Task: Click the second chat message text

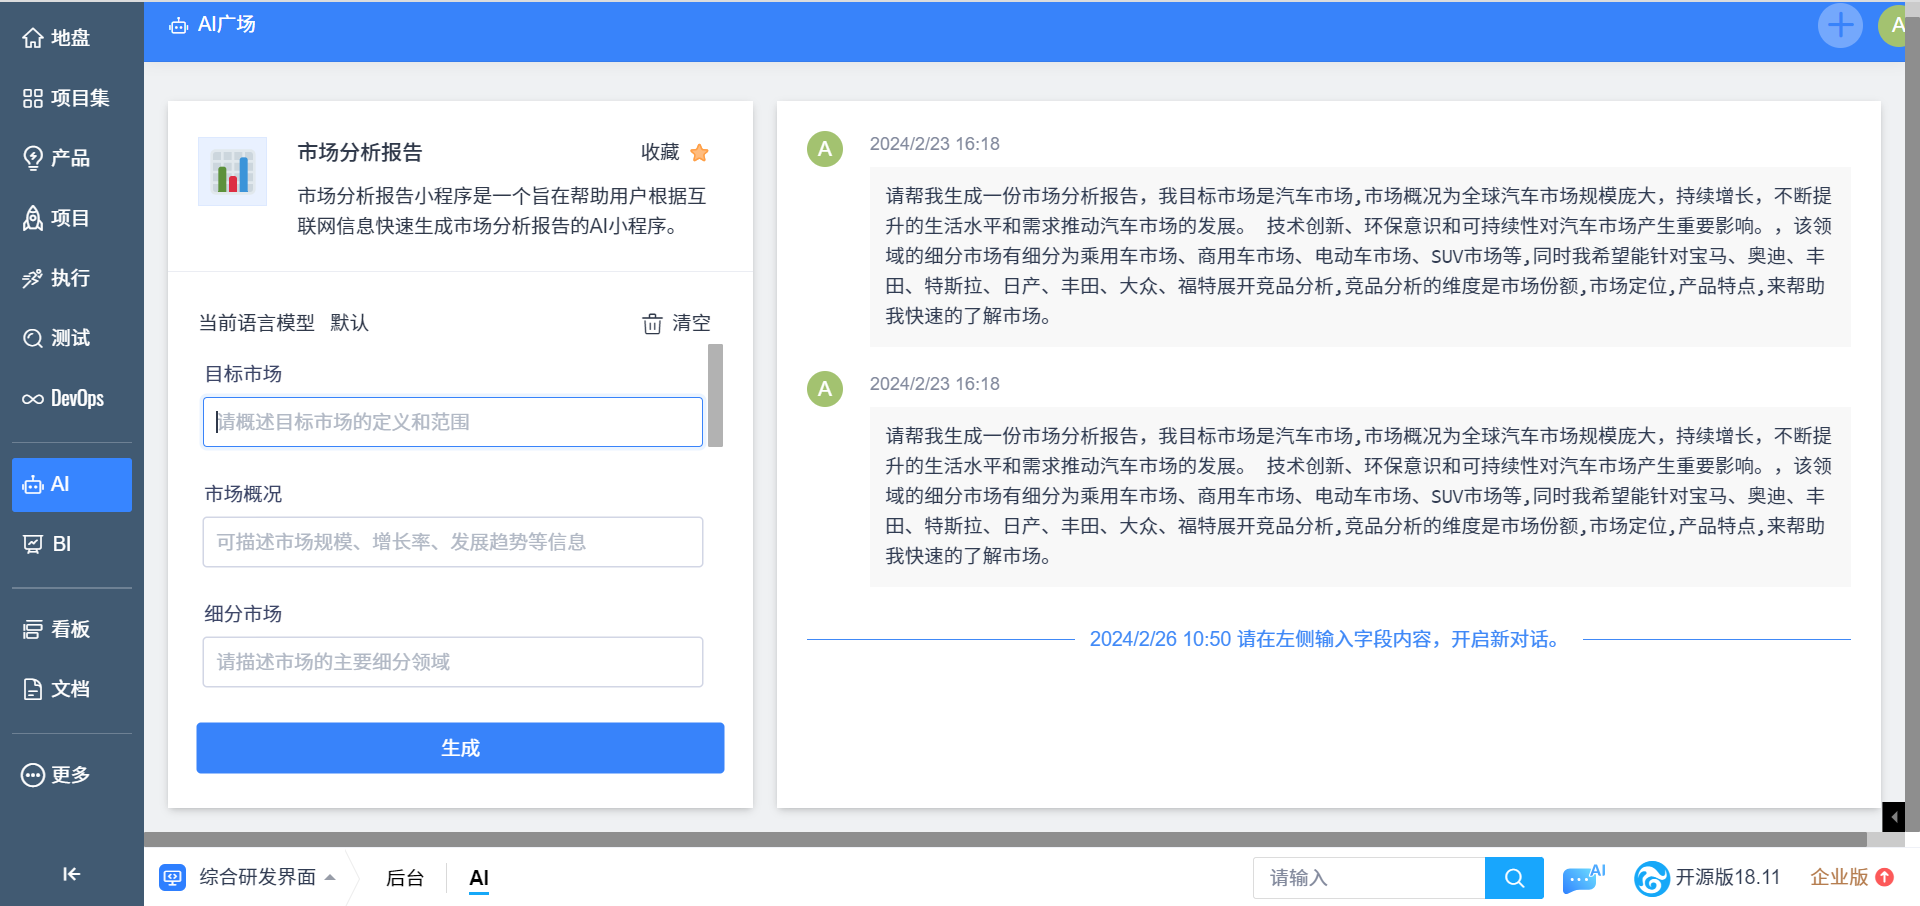Action: pyautogui.click(x=1360, y=496)
